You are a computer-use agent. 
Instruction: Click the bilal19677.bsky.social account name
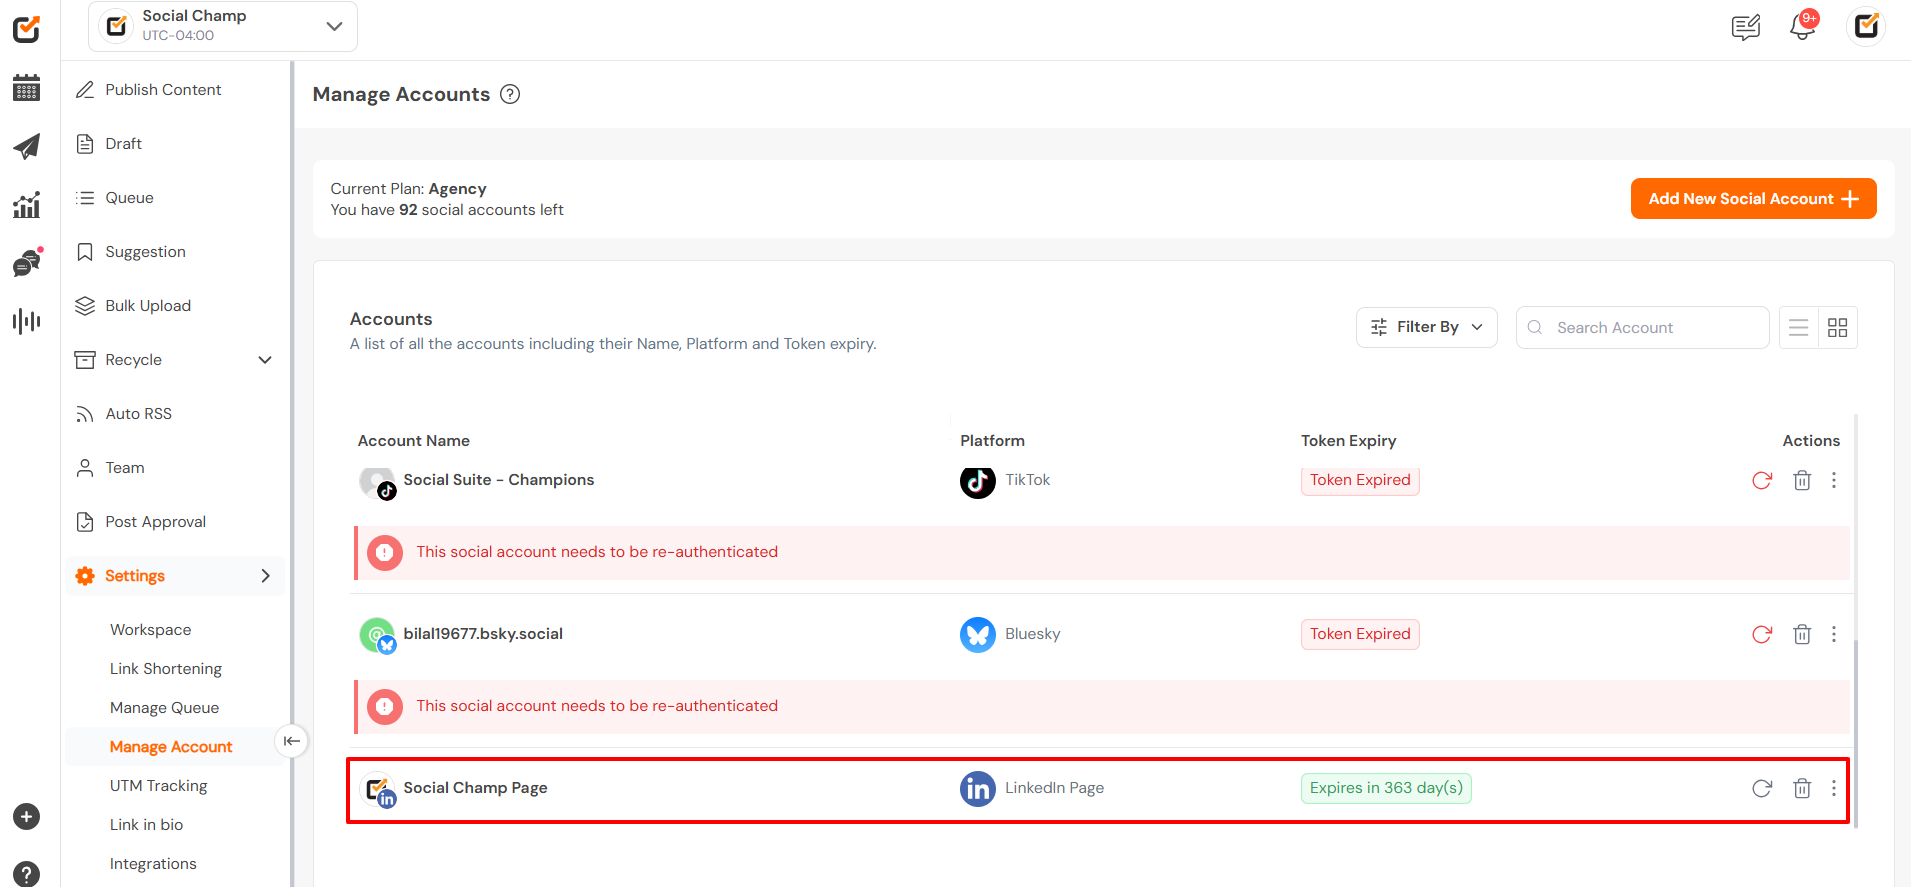point(483,634)
